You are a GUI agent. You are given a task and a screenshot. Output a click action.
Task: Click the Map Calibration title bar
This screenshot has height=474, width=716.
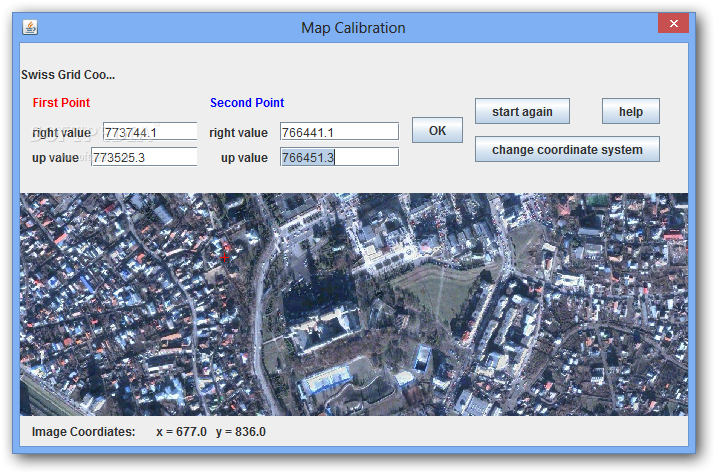click(353, 27)
